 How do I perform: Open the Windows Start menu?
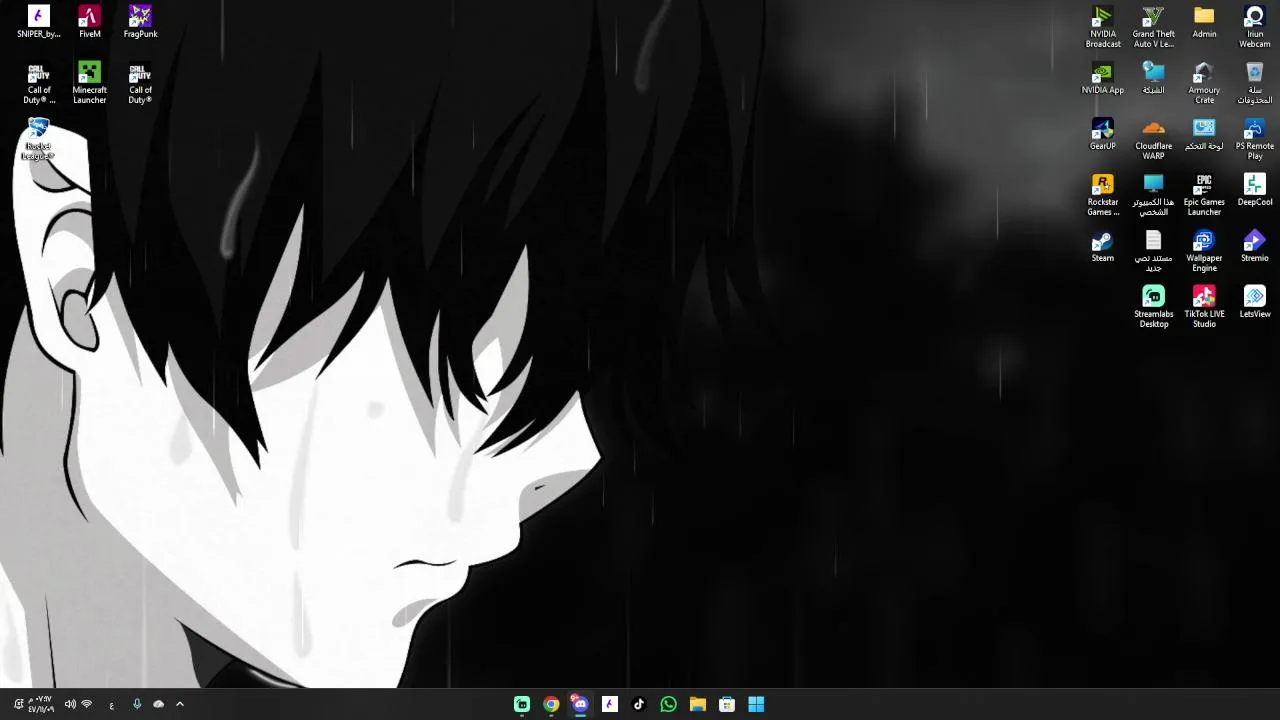coord(756,704)
